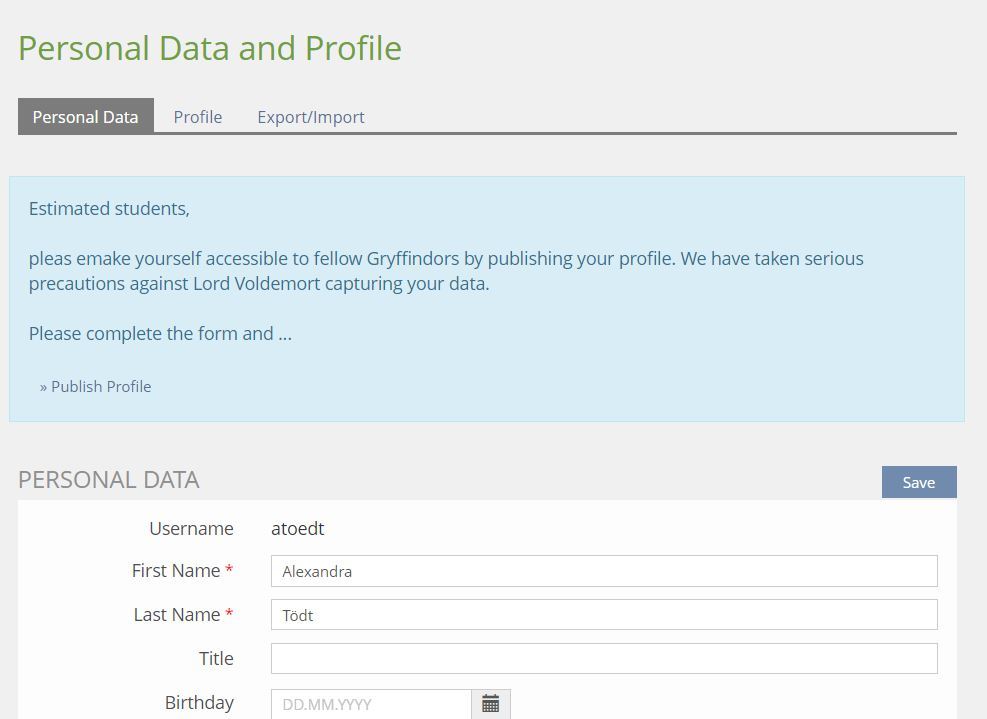The height and width of the screenshot is (719, 987).
Task: Click the Personal Data and Profile heading
Action: click(210, 48)
